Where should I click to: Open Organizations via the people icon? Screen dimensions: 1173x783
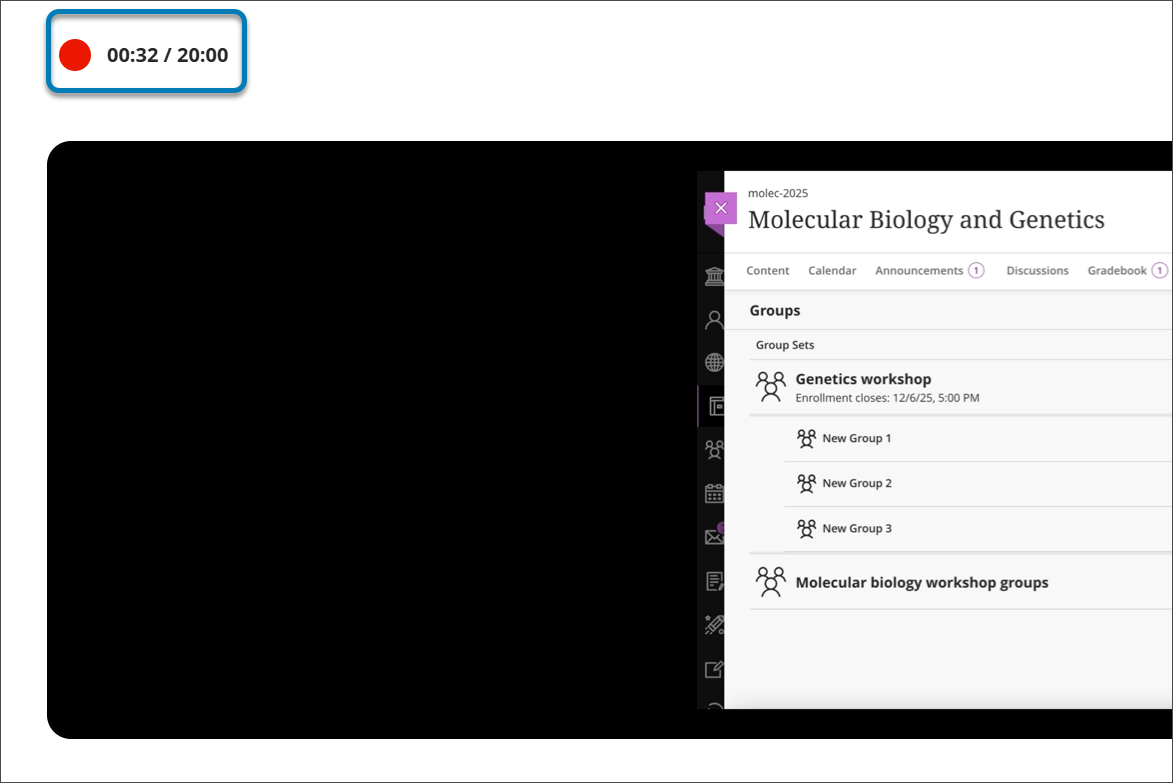[x=713, y=449]
